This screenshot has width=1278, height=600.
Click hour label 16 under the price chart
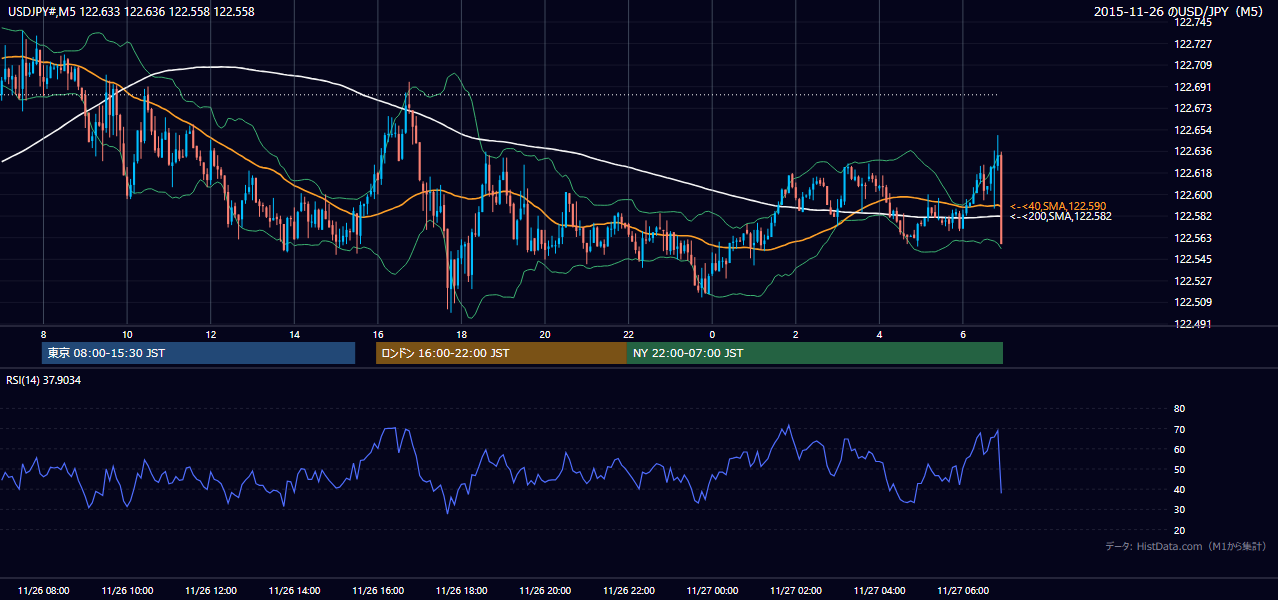(377, 334)
